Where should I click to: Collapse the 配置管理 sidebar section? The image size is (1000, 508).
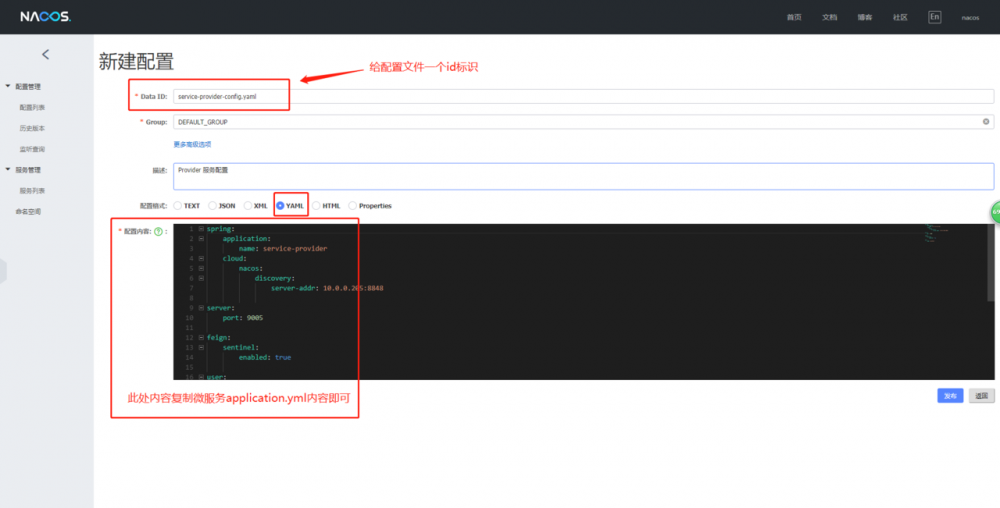[8, 86]
